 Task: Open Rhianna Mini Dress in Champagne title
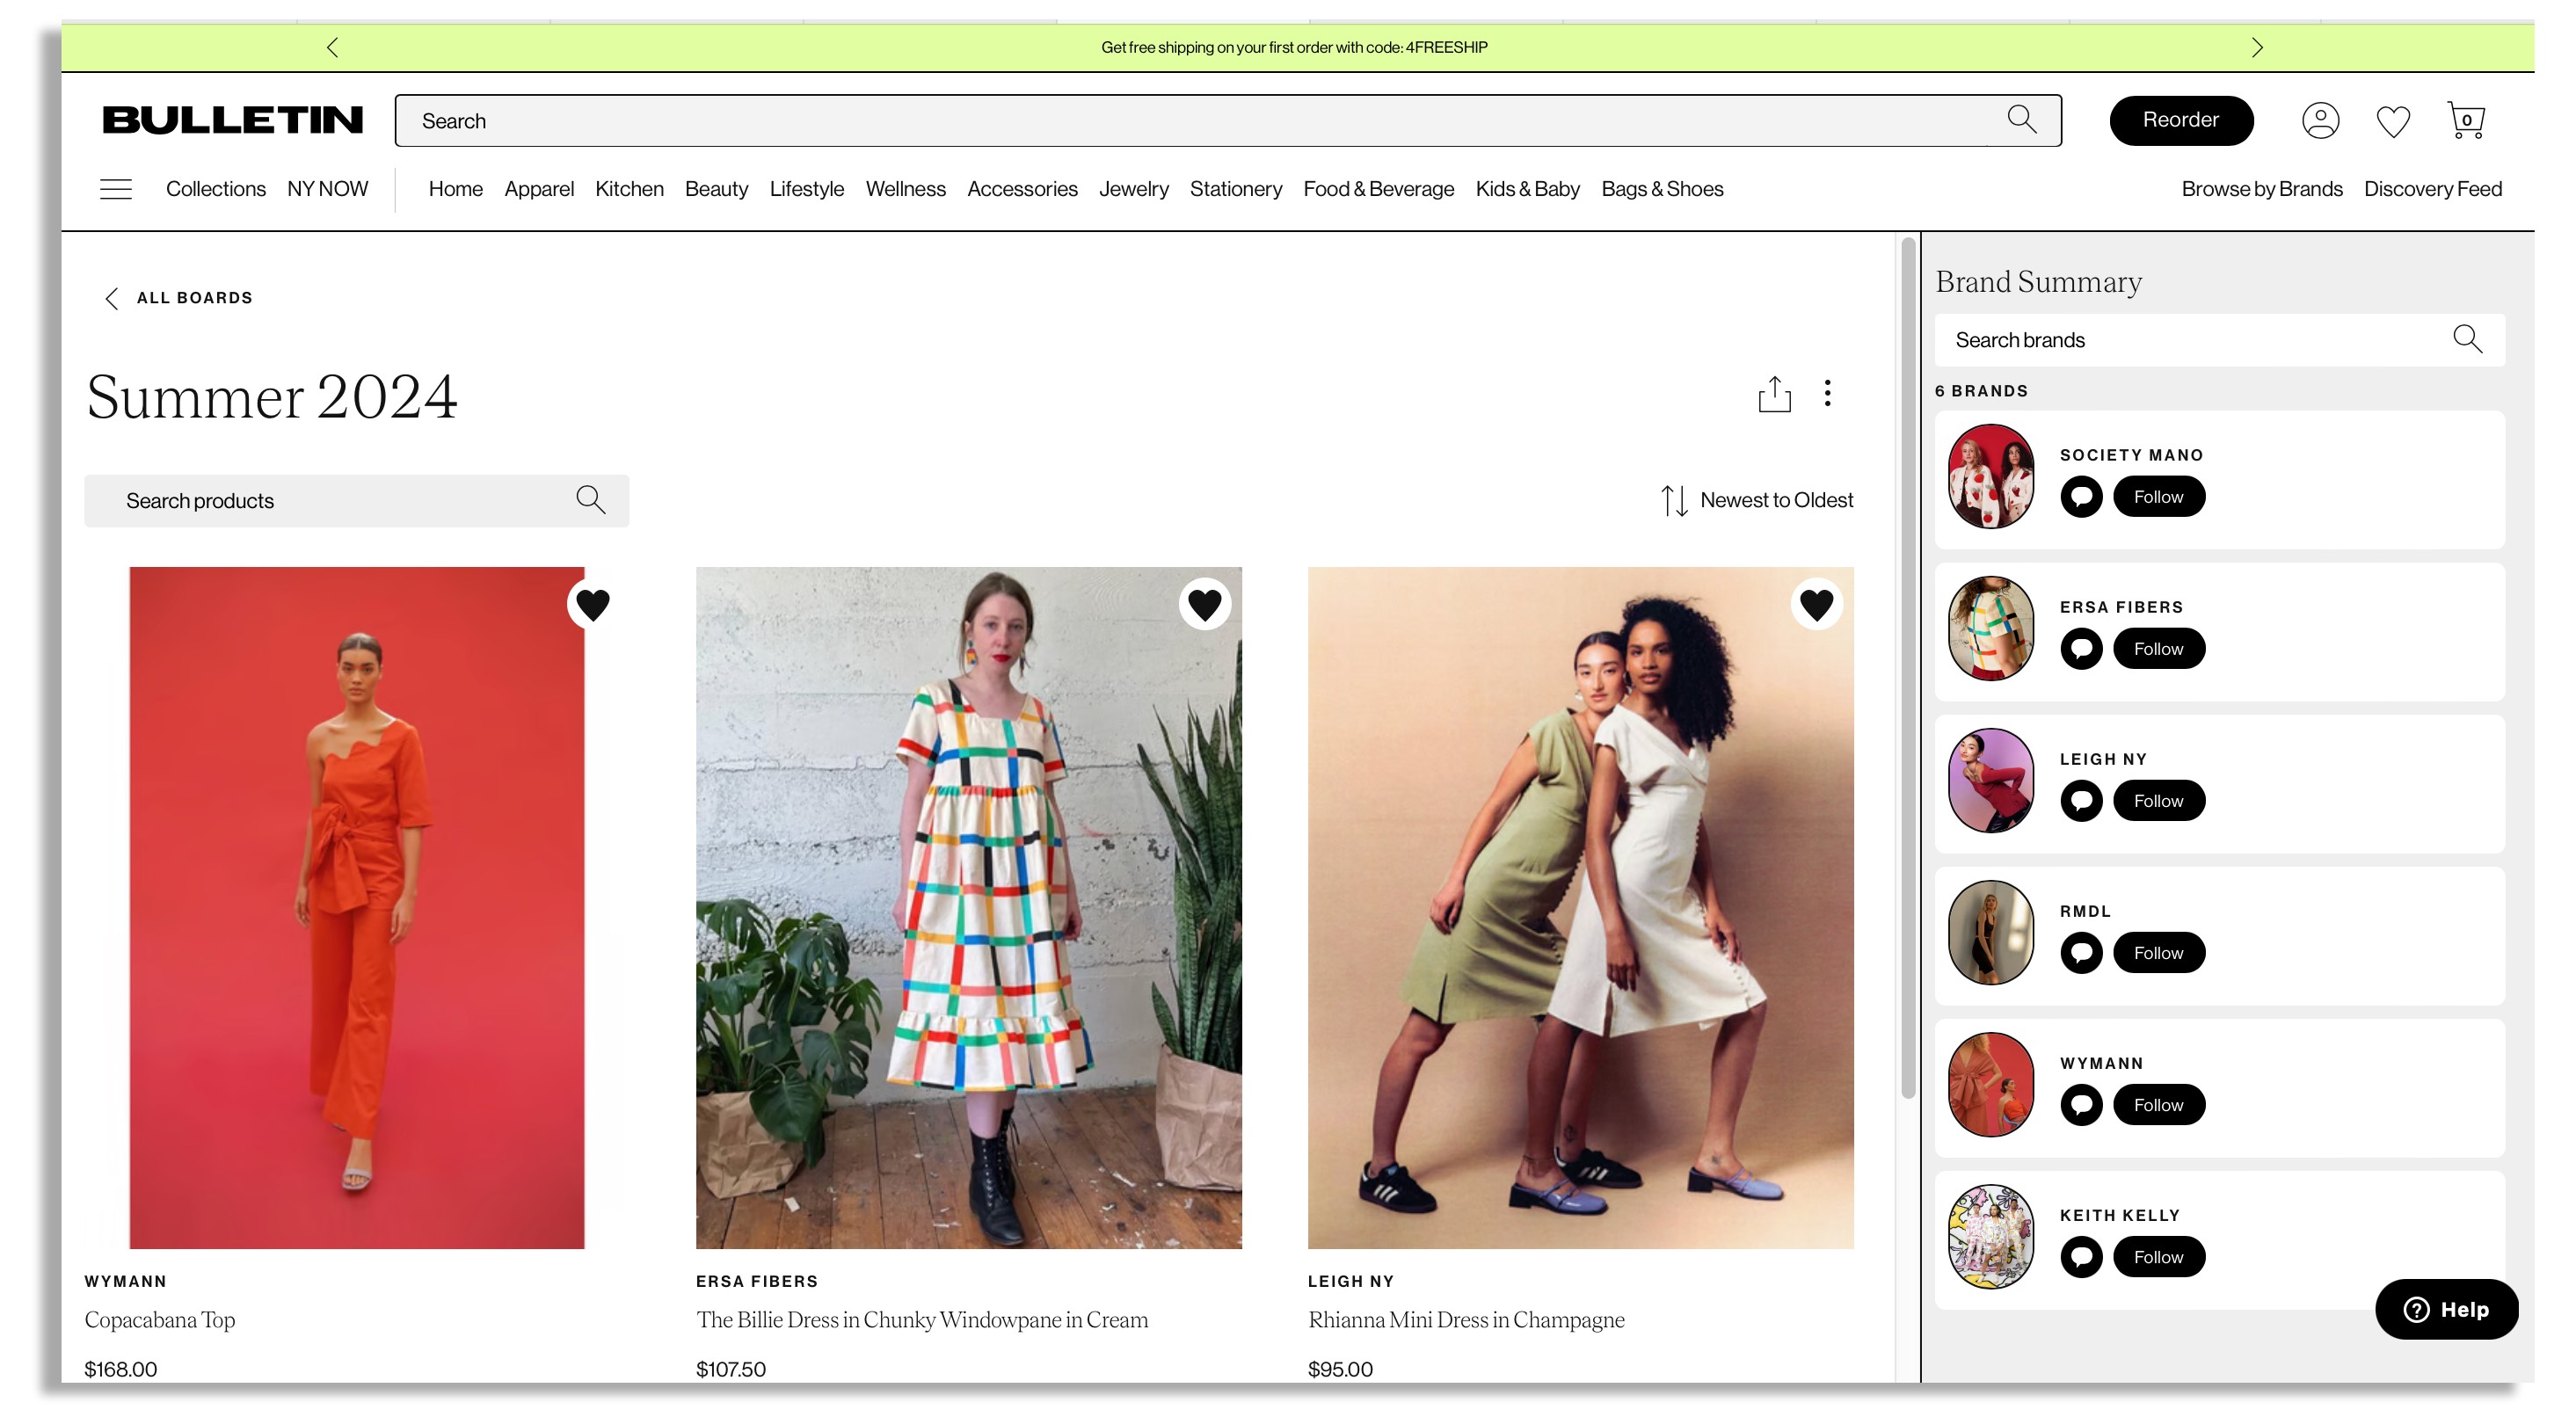(x=1466, y=1319)
